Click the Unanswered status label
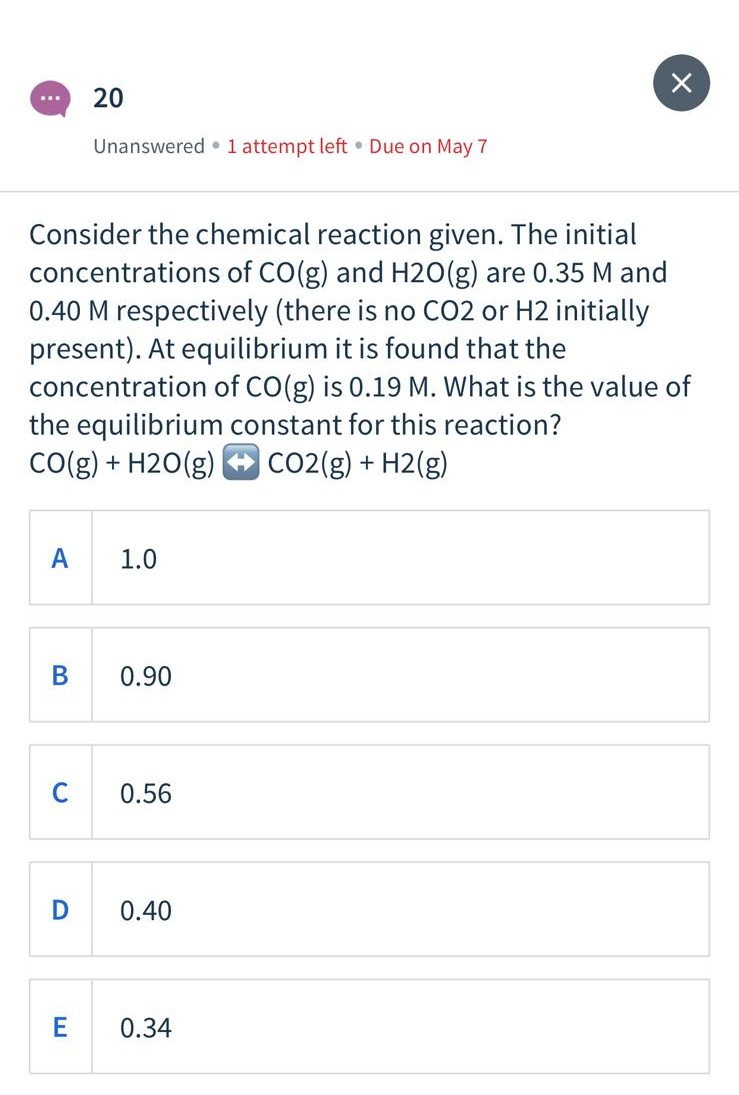739x1095 pixels. pyautogui.click(x=148, y=146)
